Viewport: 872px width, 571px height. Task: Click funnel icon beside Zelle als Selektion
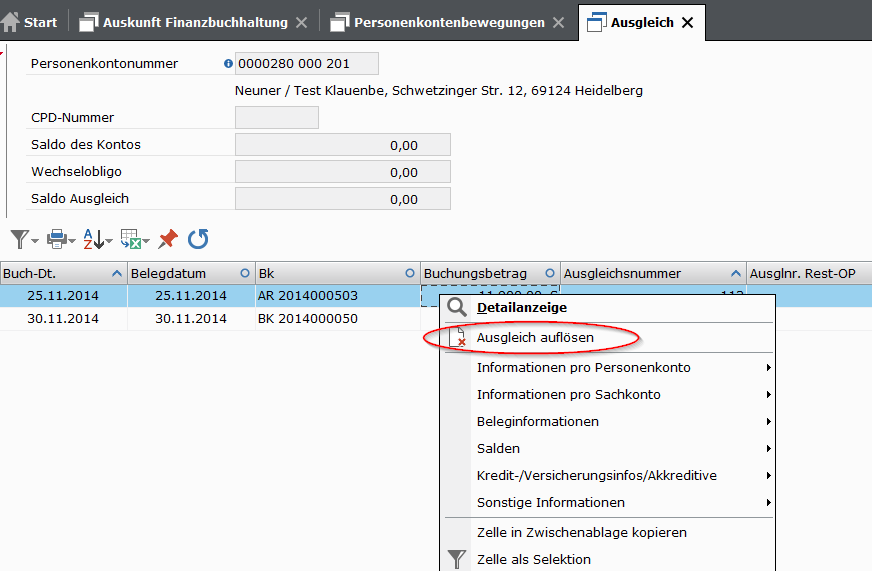click(x=457, y=559)
